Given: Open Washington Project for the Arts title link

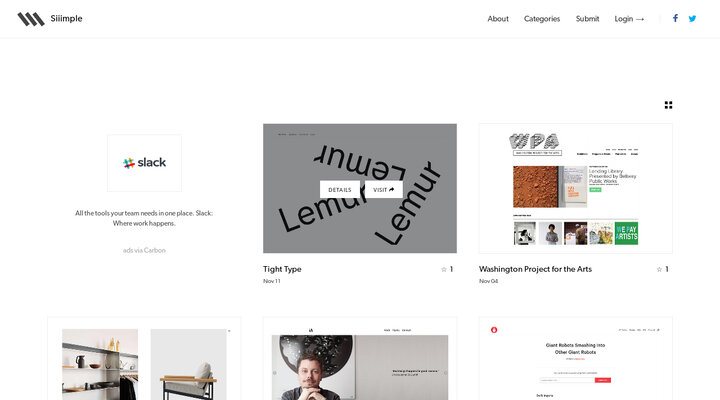Looking at the screenshot, I should tap(535, 269).
